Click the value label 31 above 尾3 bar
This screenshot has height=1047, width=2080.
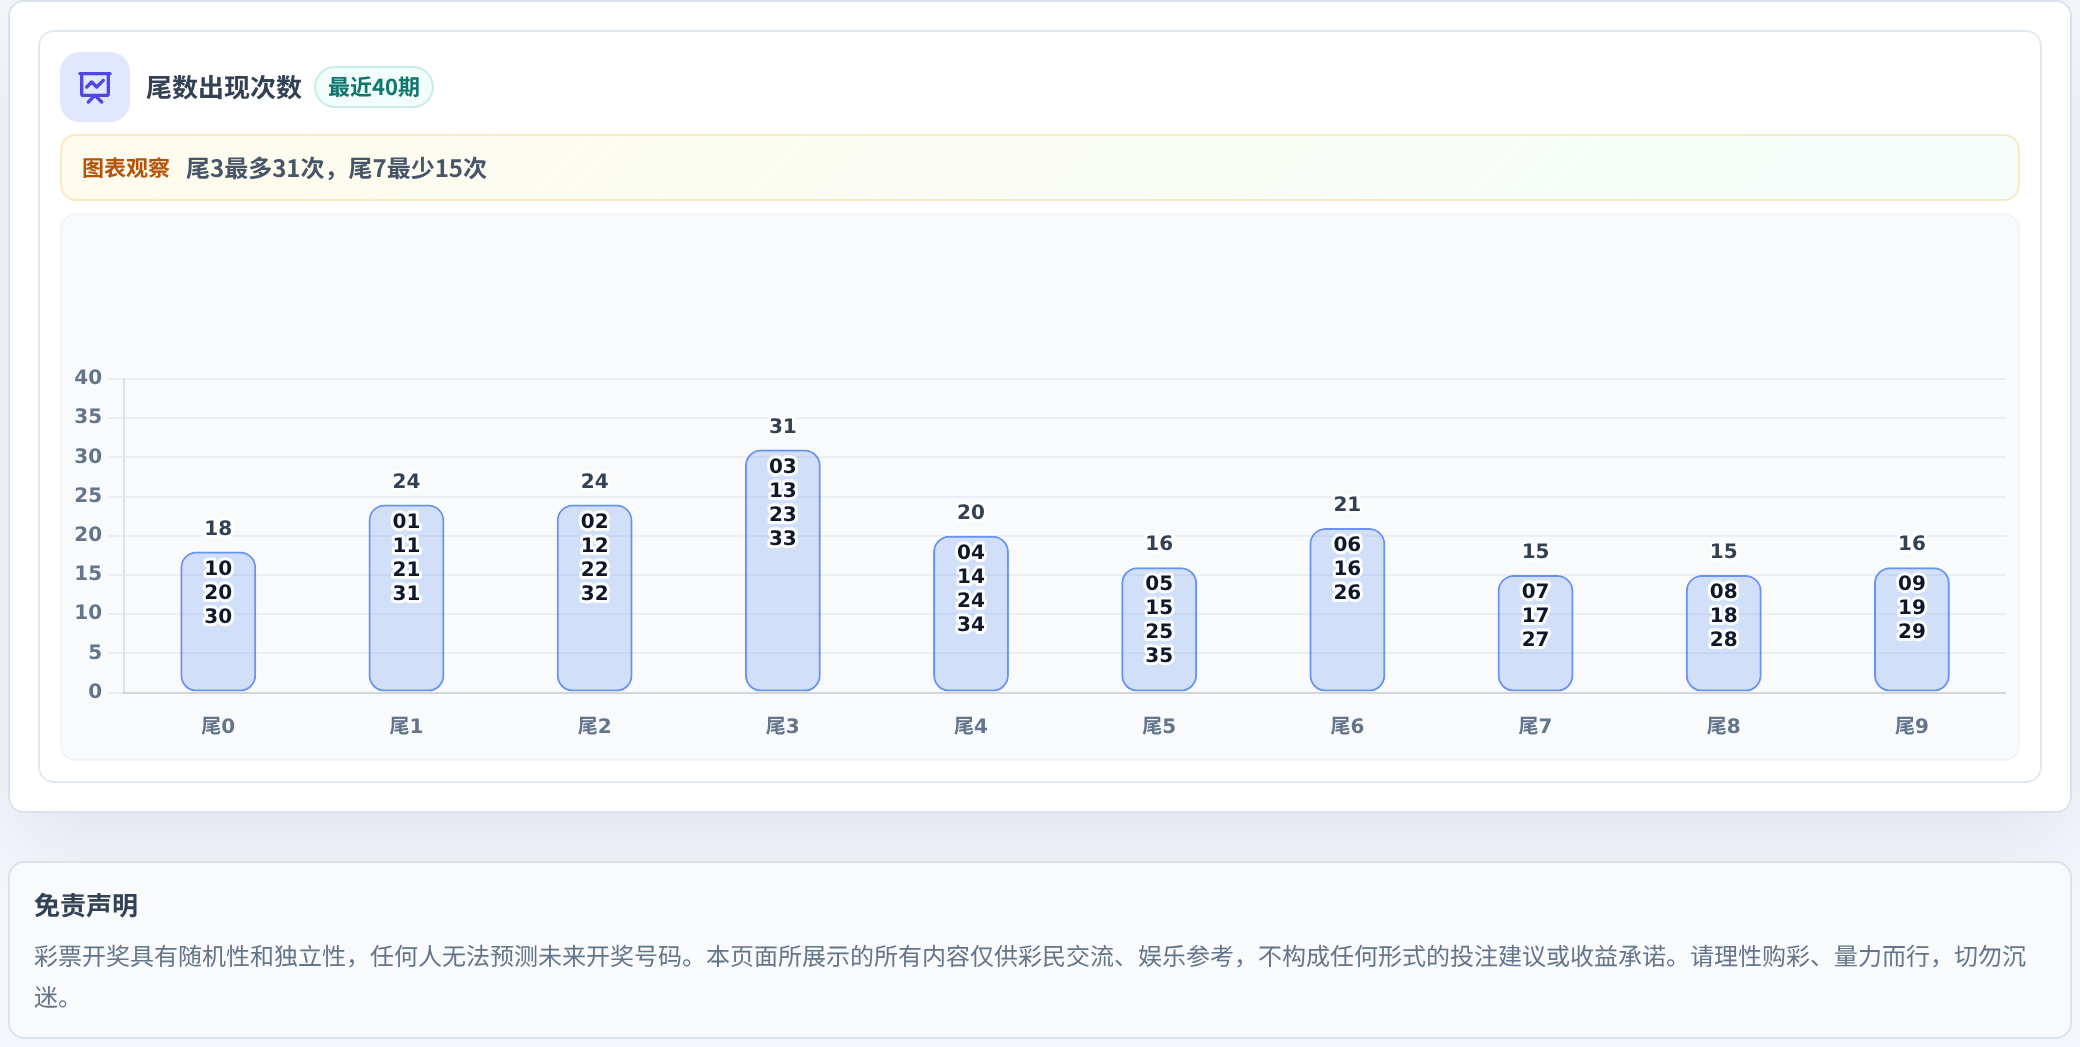782,426
